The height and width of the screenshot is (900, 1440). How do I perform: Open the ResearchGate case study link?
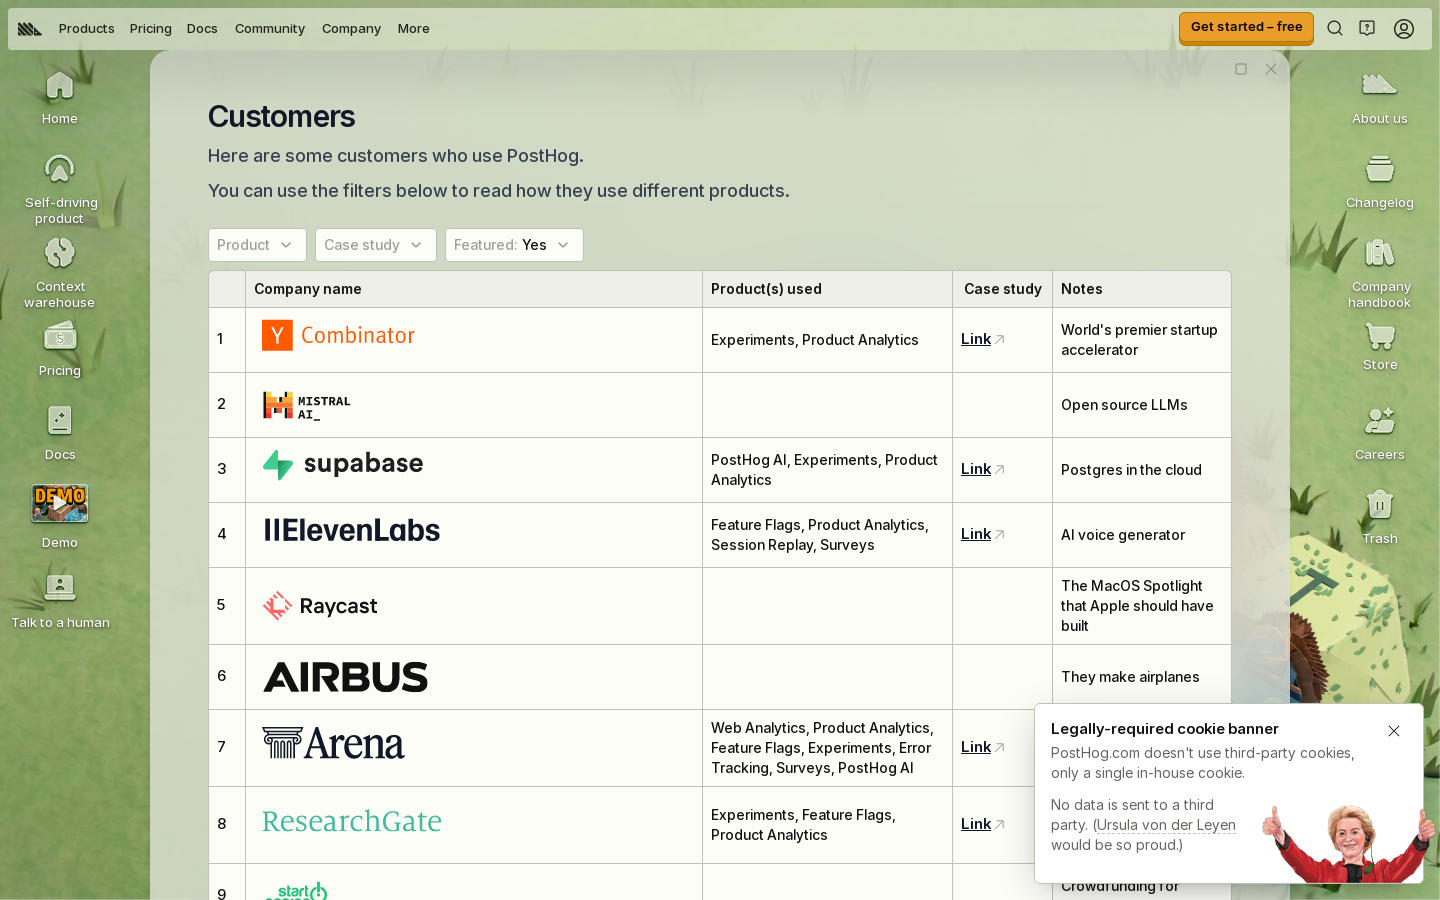click(983, 824)
